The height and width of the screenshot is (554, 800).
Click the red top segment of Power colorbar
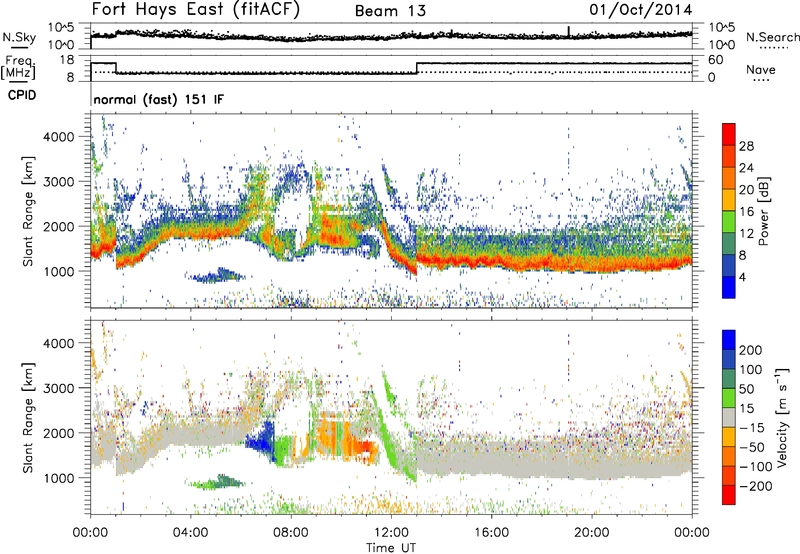pos(729,135)
